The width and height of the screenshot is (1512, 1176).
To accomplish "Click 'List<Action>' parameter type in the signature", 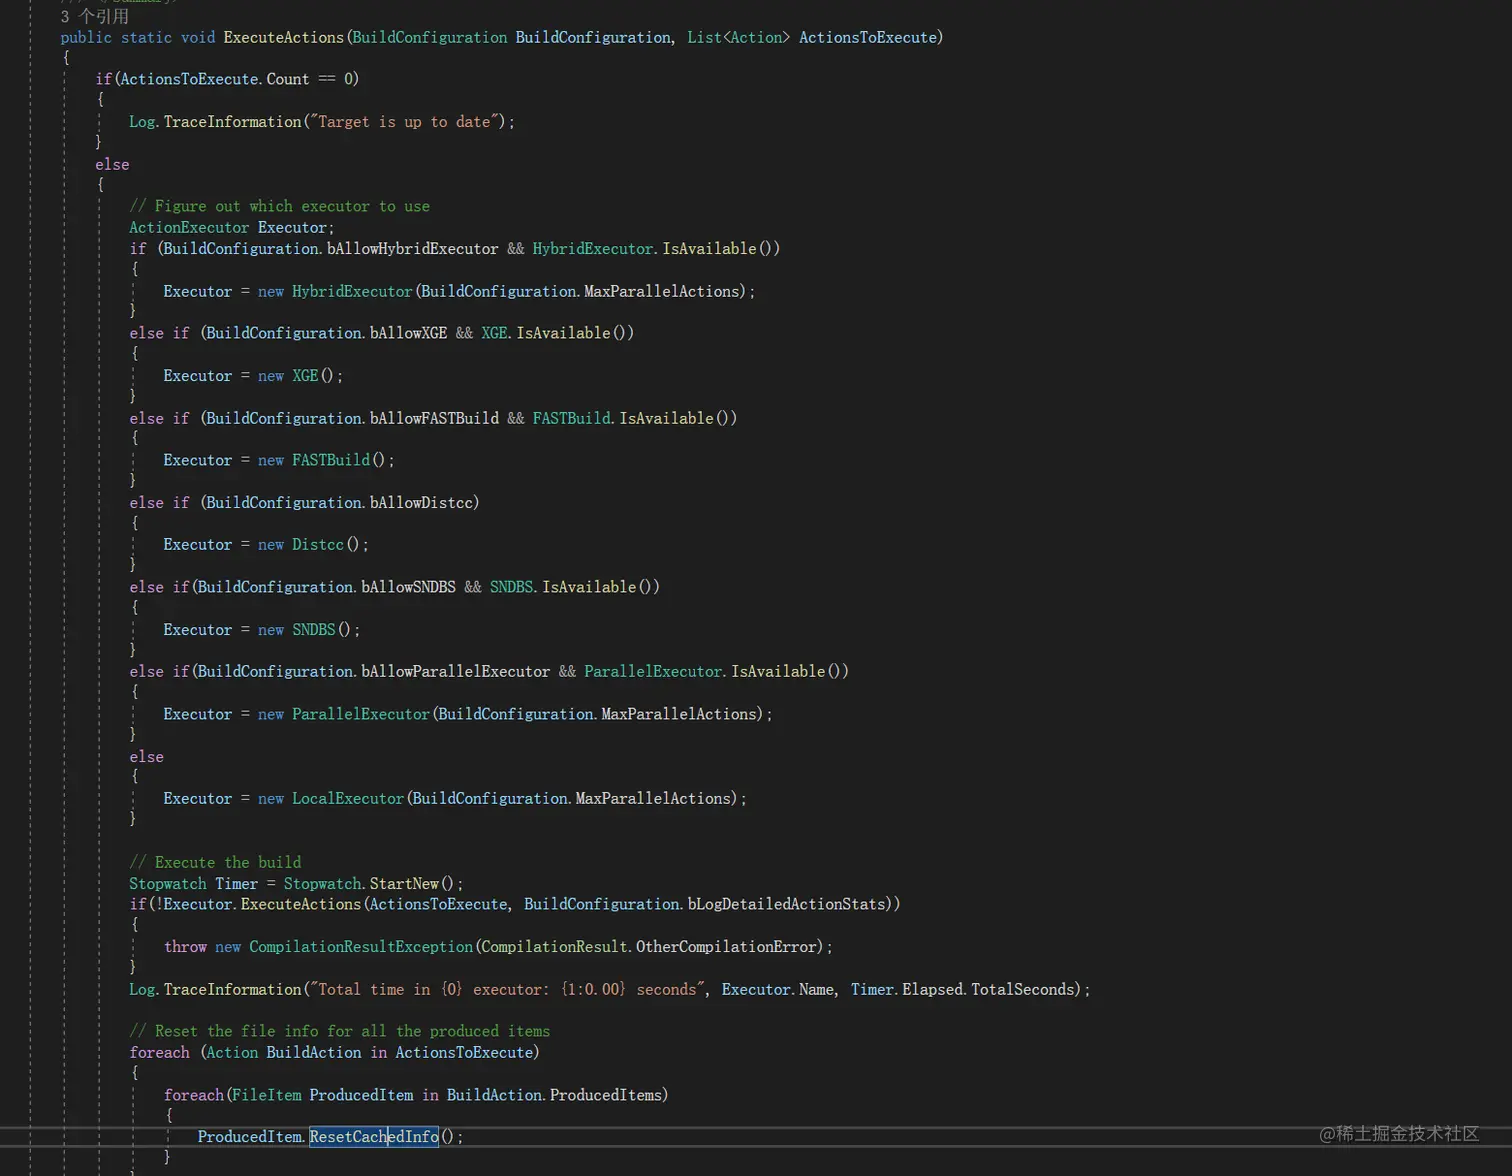I will (738, 37).
